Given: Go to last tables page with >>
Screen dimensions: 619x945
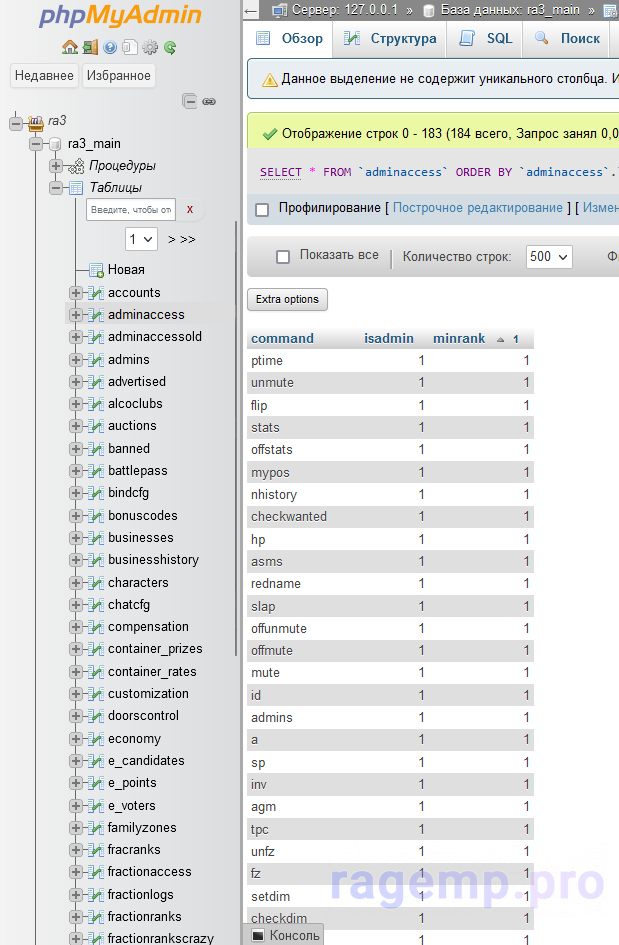Looking at the screenshot, I should point(188,240).
